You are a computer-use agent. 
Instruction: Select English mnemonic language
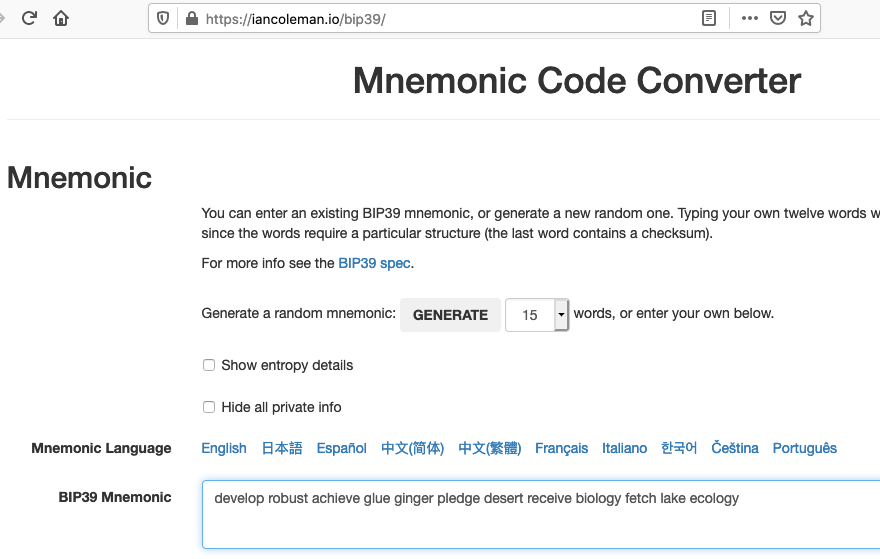click(x=224, y=448)
